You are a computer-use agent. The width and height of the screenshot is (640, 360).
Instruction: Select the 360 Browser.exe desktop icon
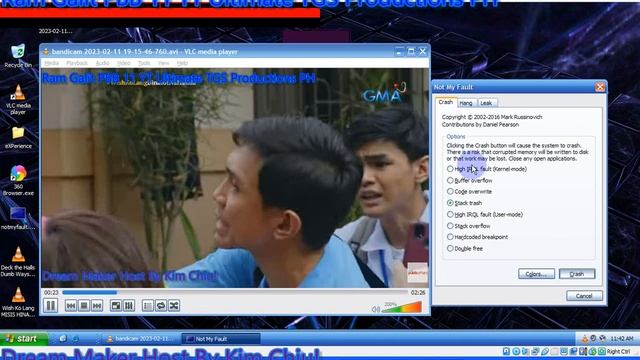point(18,180)
